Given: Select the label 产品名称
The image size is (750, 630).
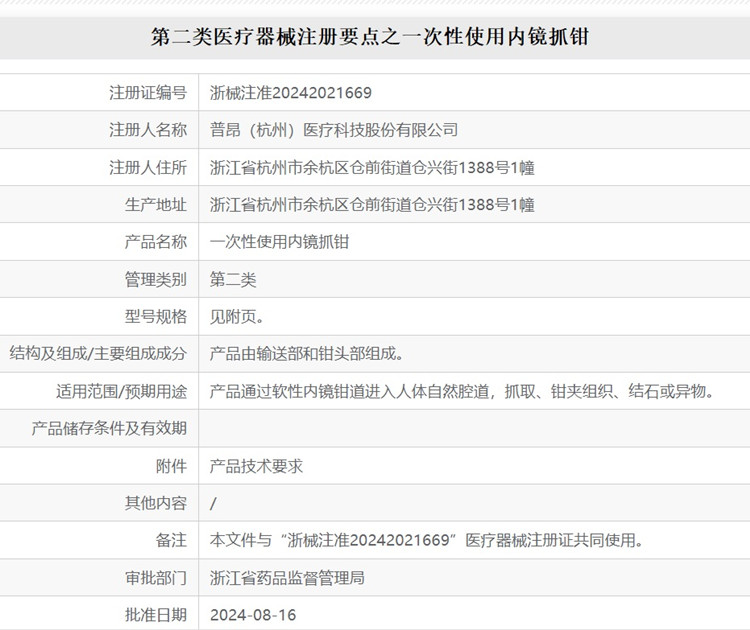Looking at the screenshot, I should 155,242.
